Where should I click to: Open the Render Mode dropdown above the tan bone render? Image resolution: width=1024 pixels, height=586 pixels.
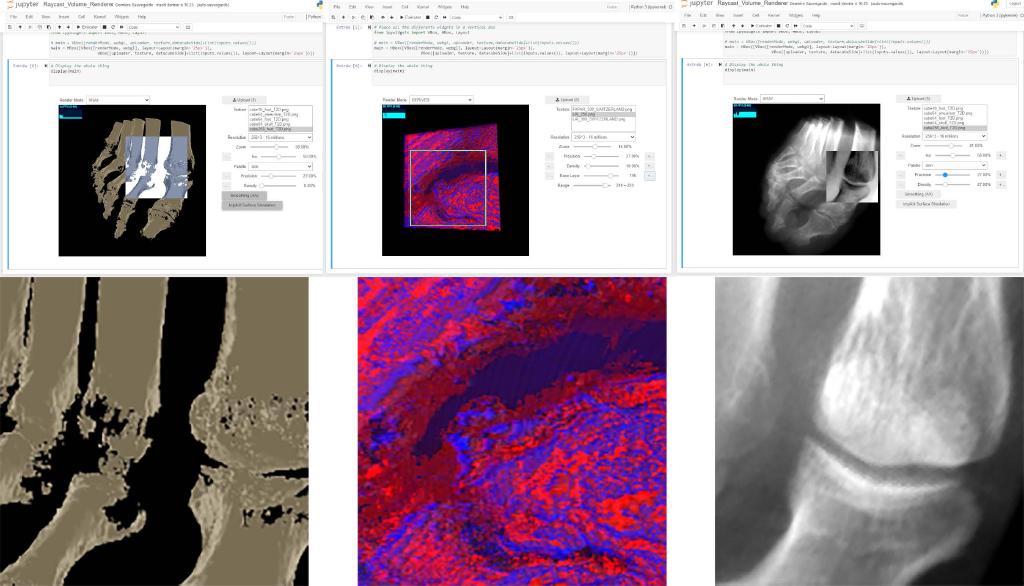[x=118, y=100]
